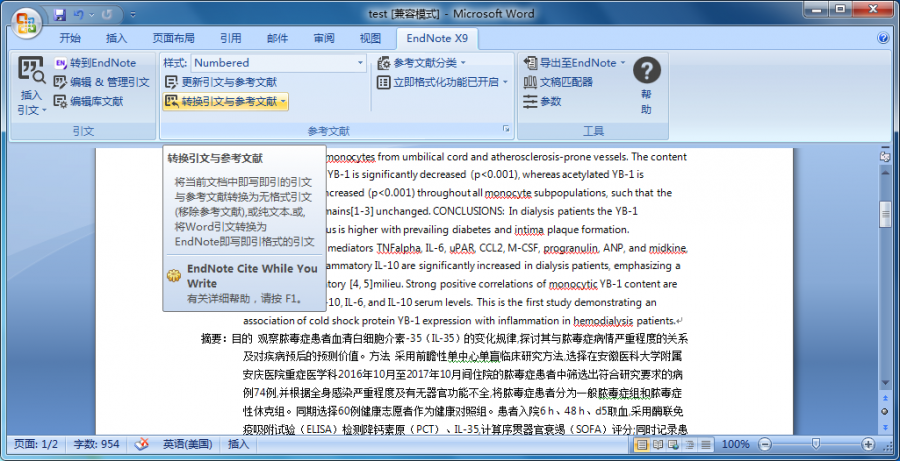Open the 页面布局 tab

173,38
